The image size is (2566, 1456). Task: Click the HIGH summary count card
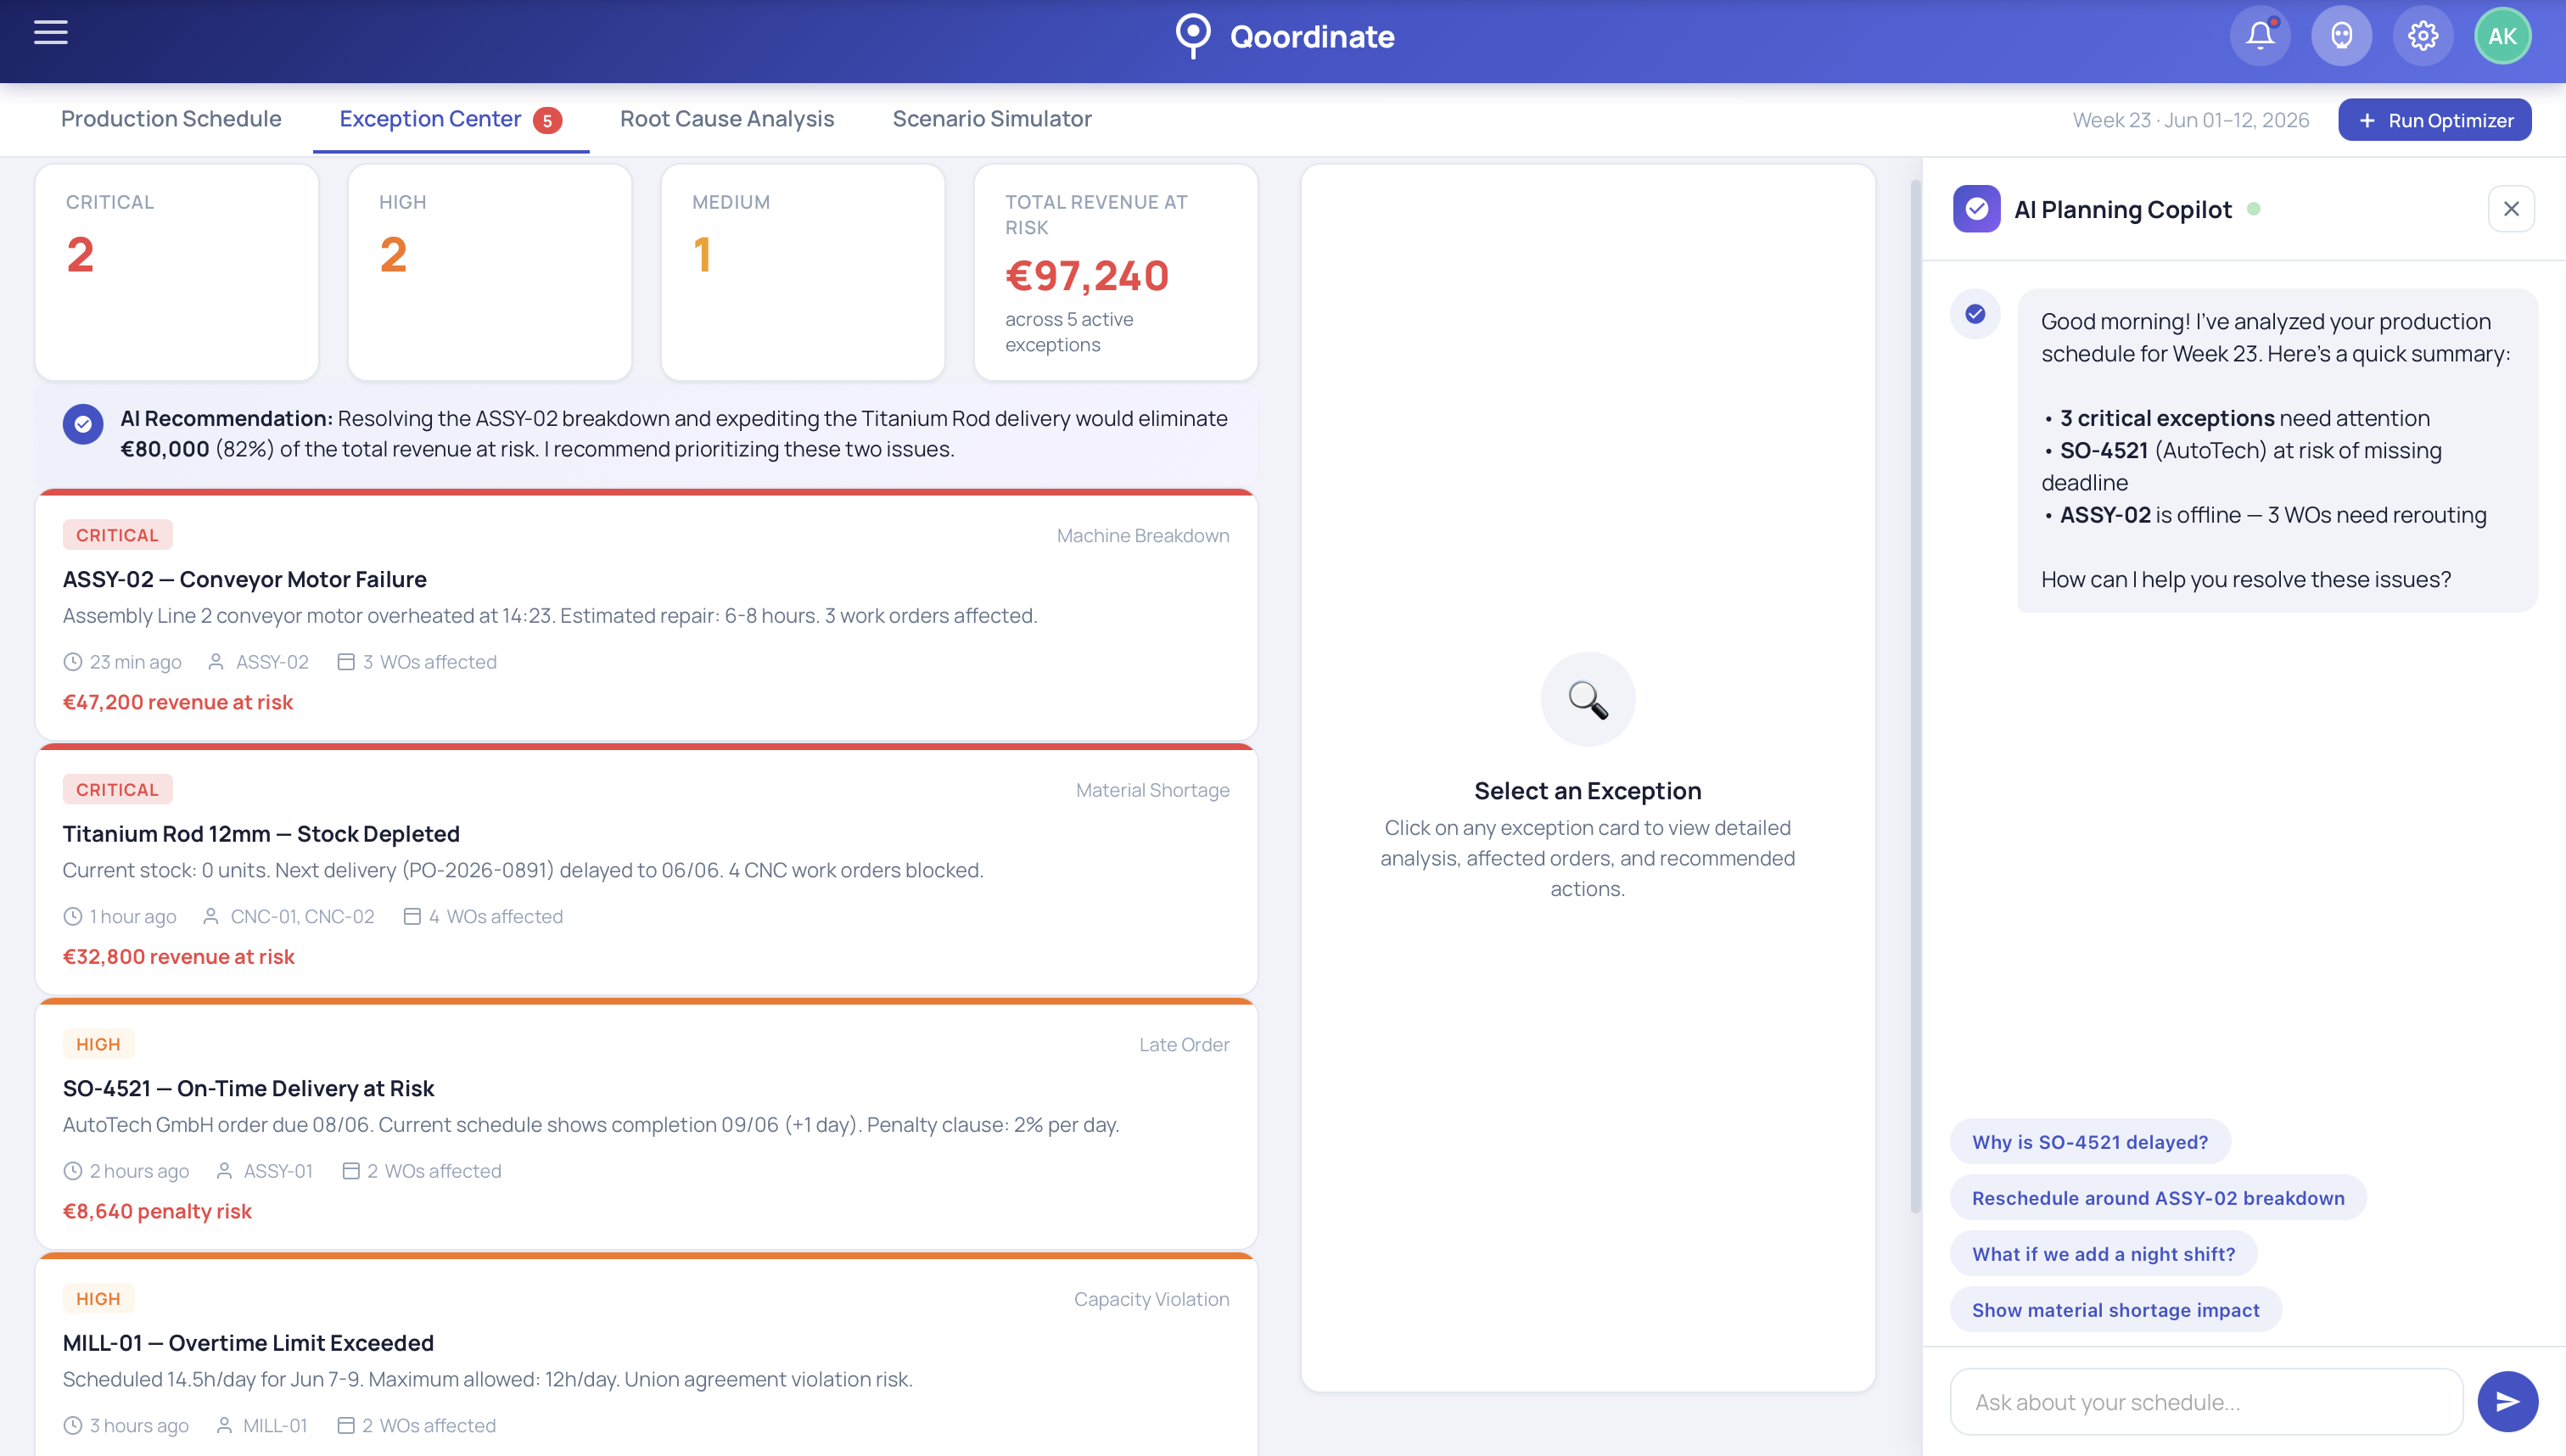click(x=490, y=272)
